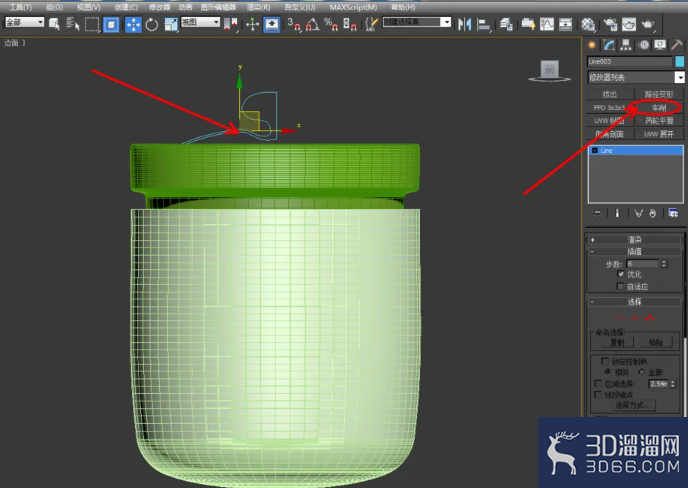Image resolution: width=688 pixels, height=488 pixels.
Task: Select the Select Object arrow tool
Action: (x=54, y=24)
